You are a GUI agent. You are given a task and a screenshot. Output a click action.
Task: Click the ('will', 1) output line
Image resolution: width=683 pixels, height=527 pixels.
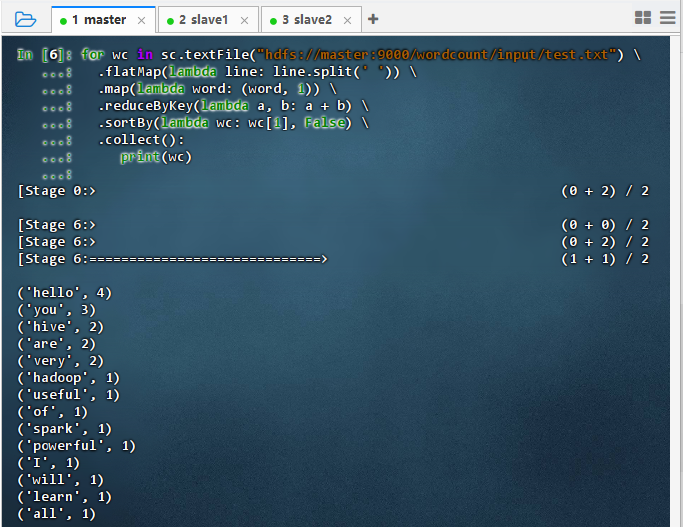click(61, 480)
